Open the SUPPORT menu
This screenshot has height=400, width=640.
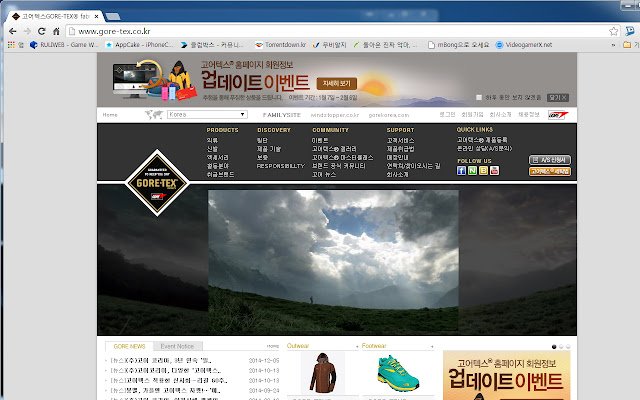(400, 130)
